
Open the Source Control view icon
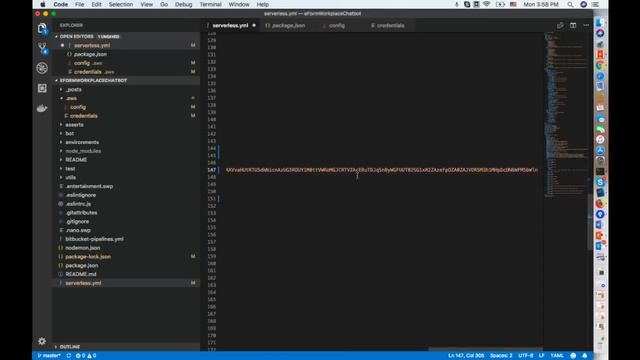pyautogui.click(x=42, y=48)
